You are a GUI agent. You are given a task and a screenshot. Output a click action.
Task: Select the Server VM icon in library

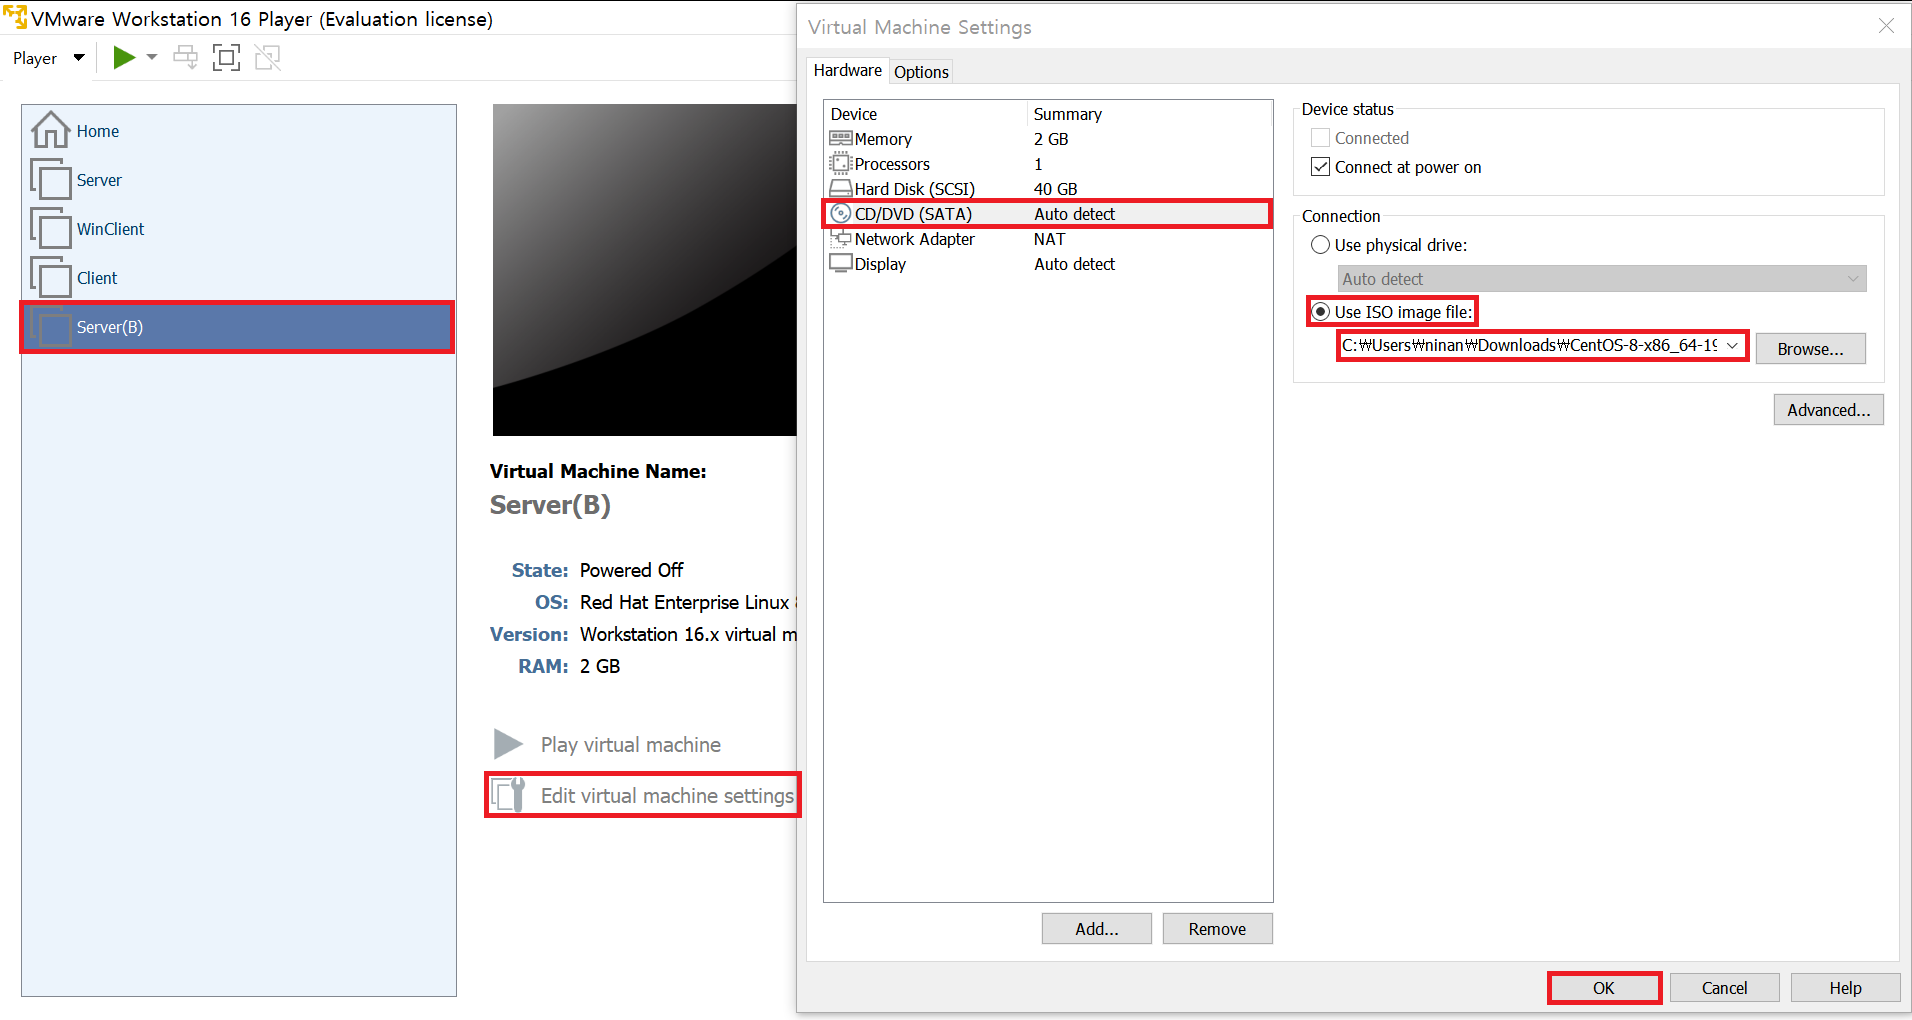tap(50, 179)
